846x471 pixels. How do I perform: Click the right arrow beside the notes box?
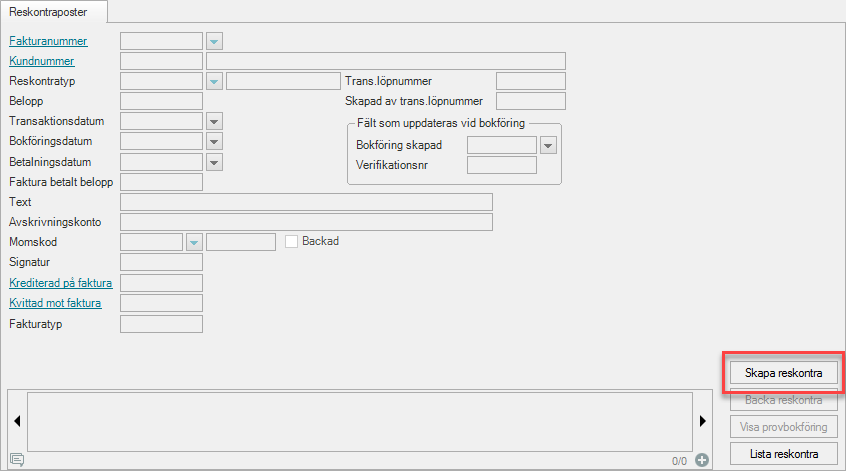[x=704, y=420]
